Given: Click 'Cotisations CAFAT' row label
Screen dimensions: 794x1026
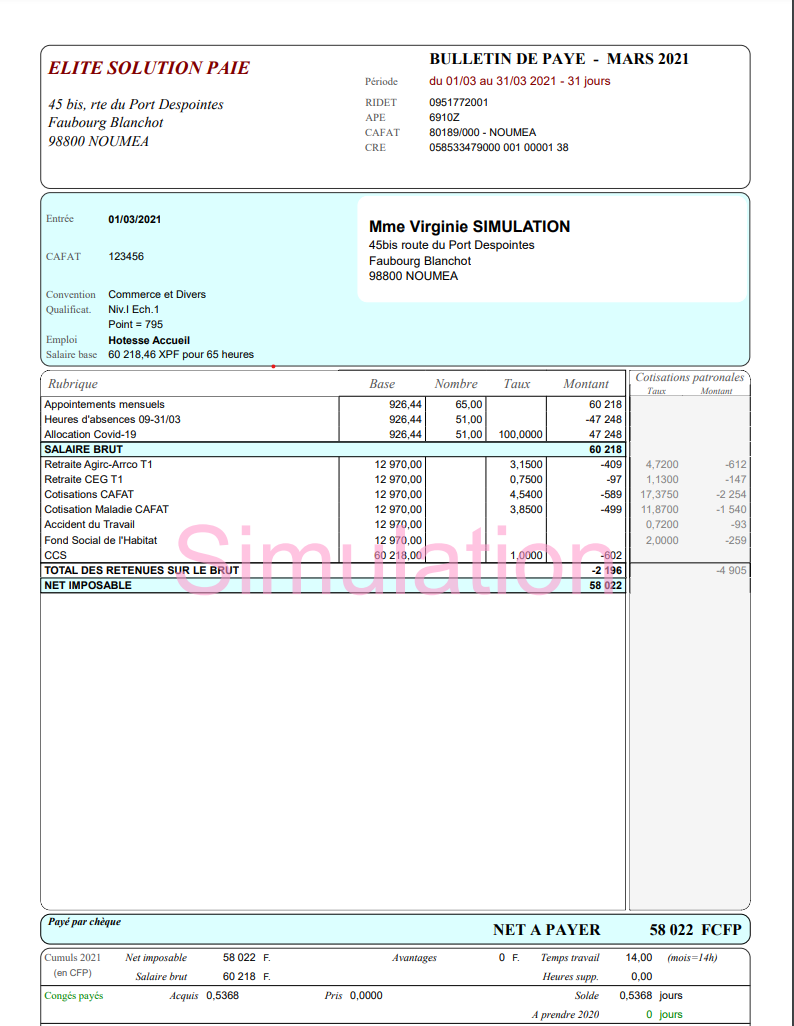Looking at the screenshot, I should click(88, 495).
